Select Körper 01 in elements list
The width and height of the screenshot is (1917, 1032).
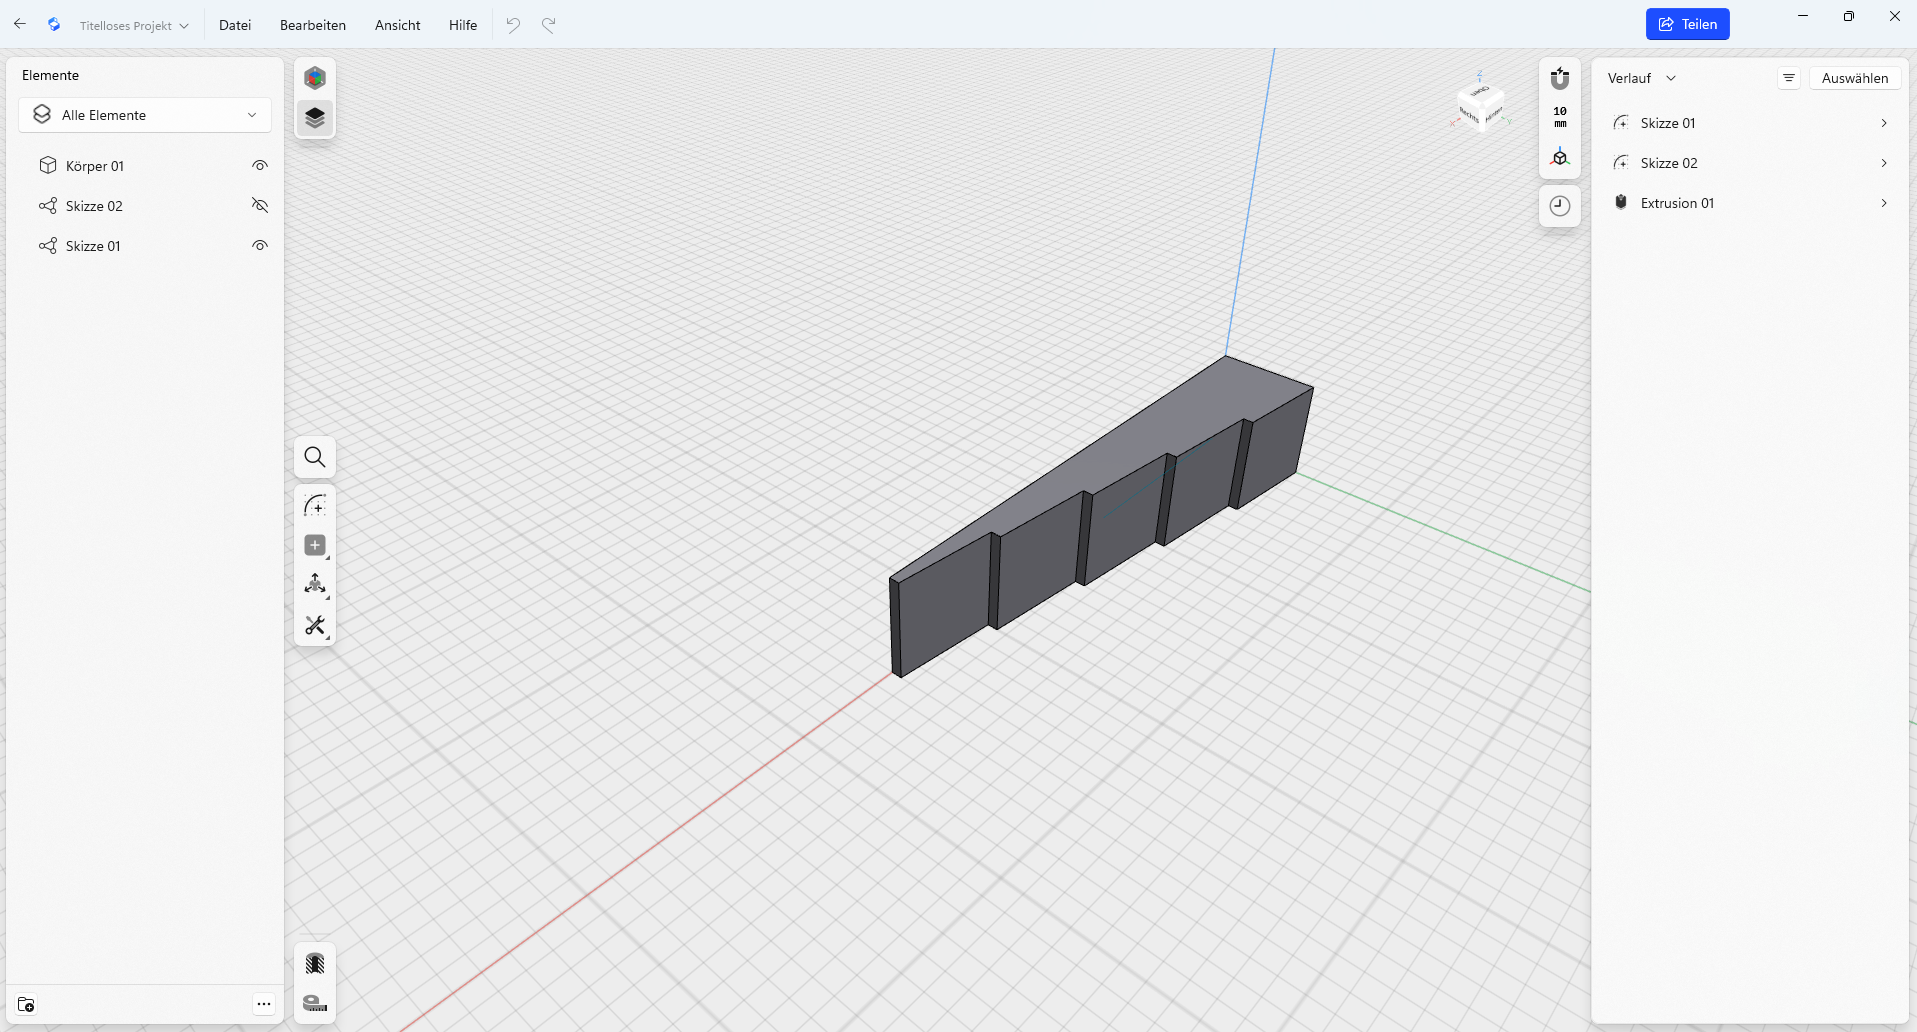pos(95,166)
